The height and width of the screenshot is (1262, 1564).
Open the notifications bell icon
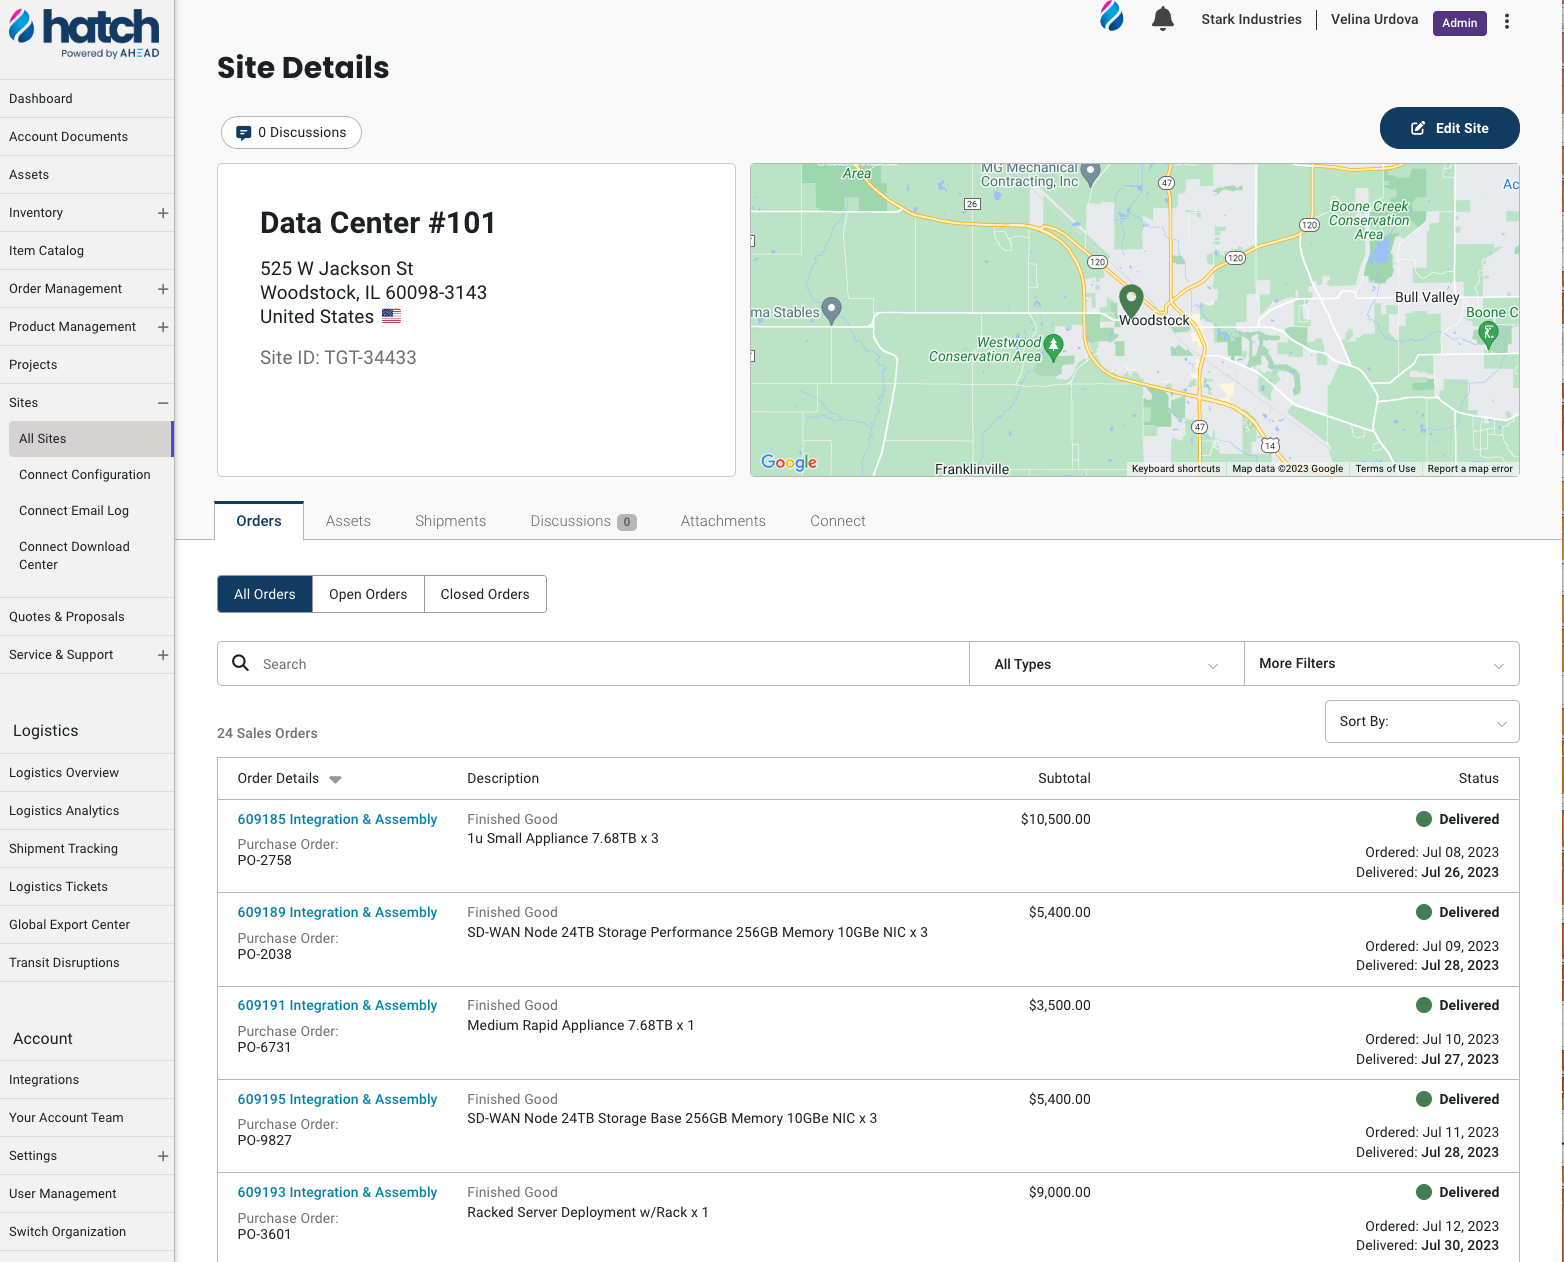click(x=1162, y=18)
